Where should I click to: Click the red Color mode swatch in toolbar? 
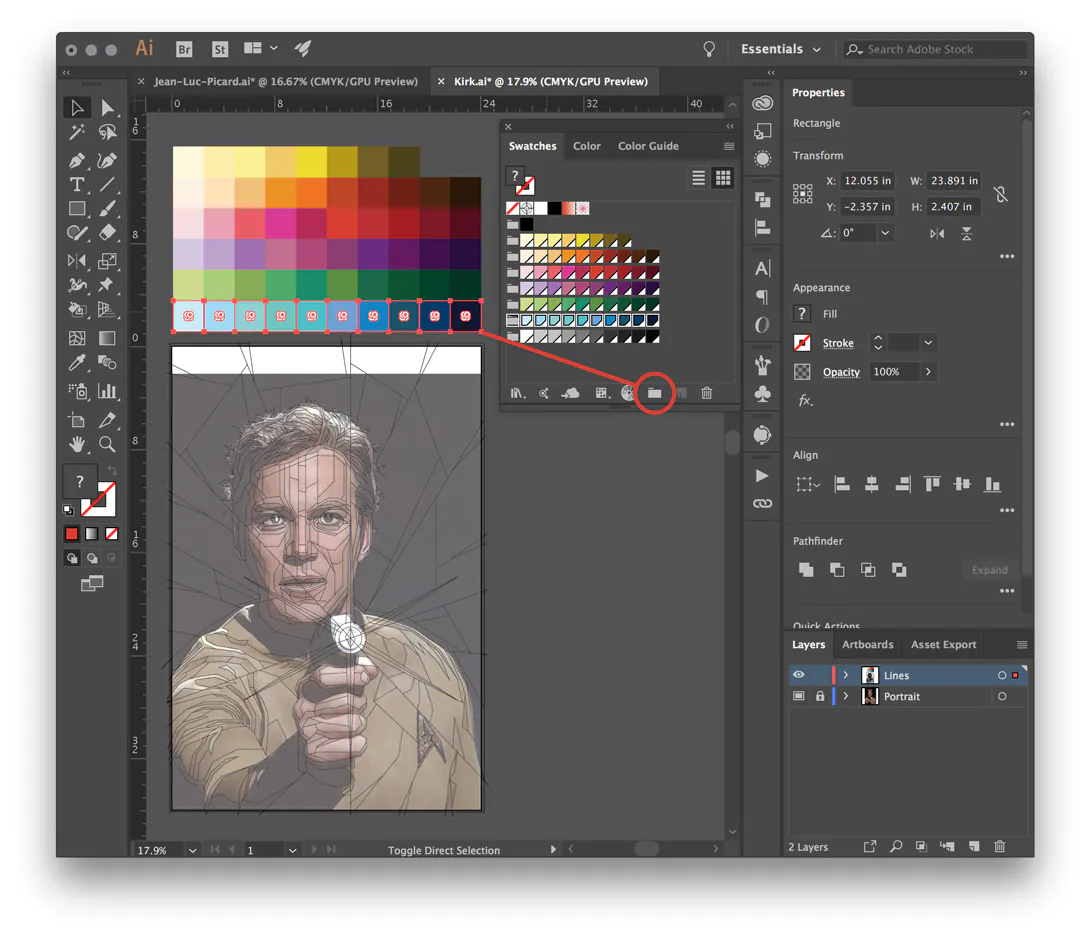(x=71, y=534)
